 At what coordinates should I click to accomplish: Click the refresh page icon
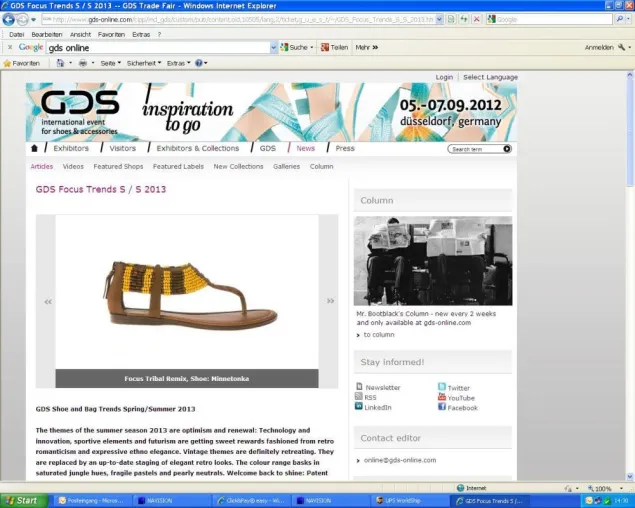(x=464, y=19)
